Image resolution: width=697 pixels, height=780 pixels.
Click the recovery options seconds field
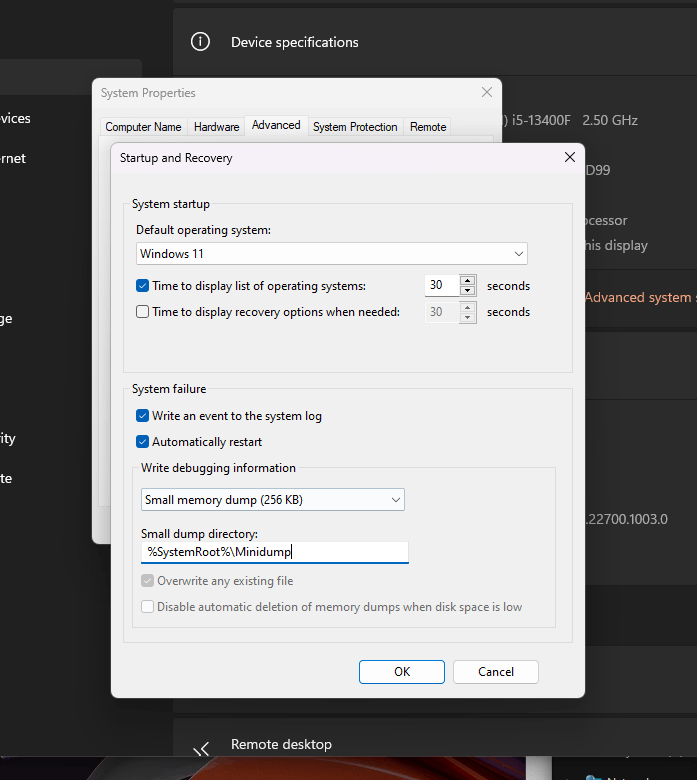click(x=442, y=312)
